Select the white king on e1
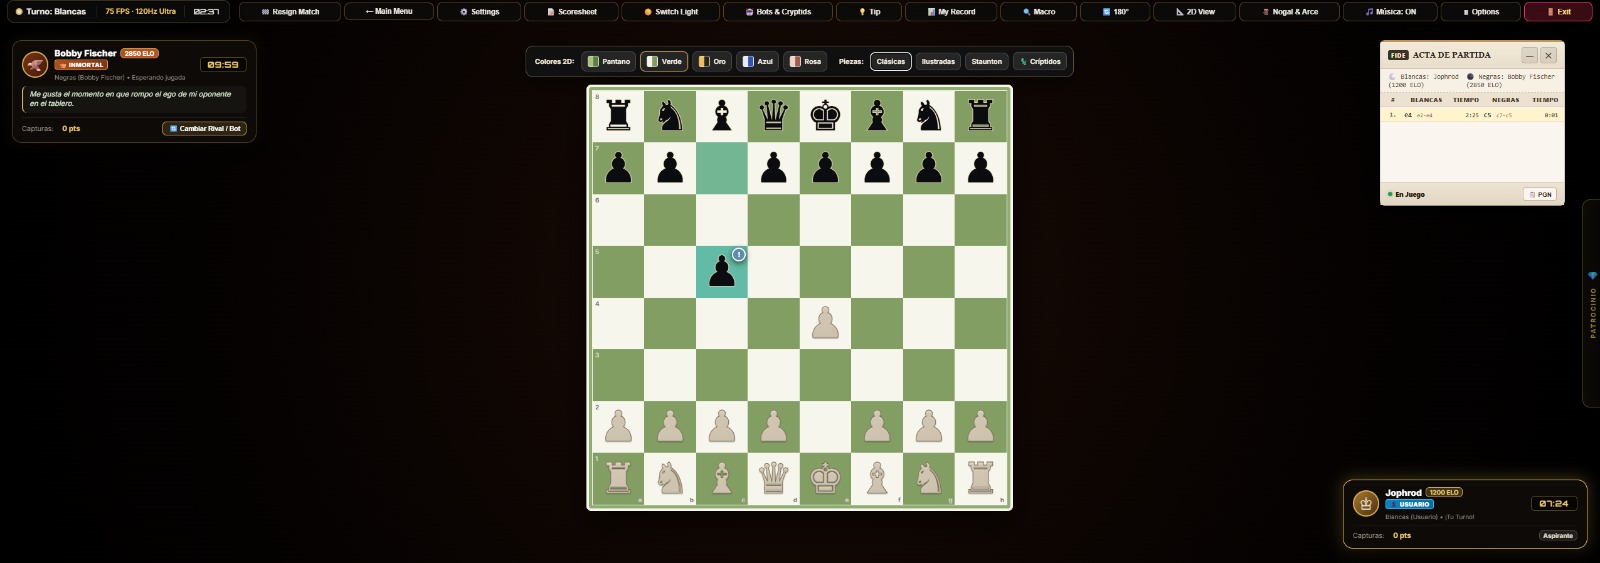 tap(825, 479)
